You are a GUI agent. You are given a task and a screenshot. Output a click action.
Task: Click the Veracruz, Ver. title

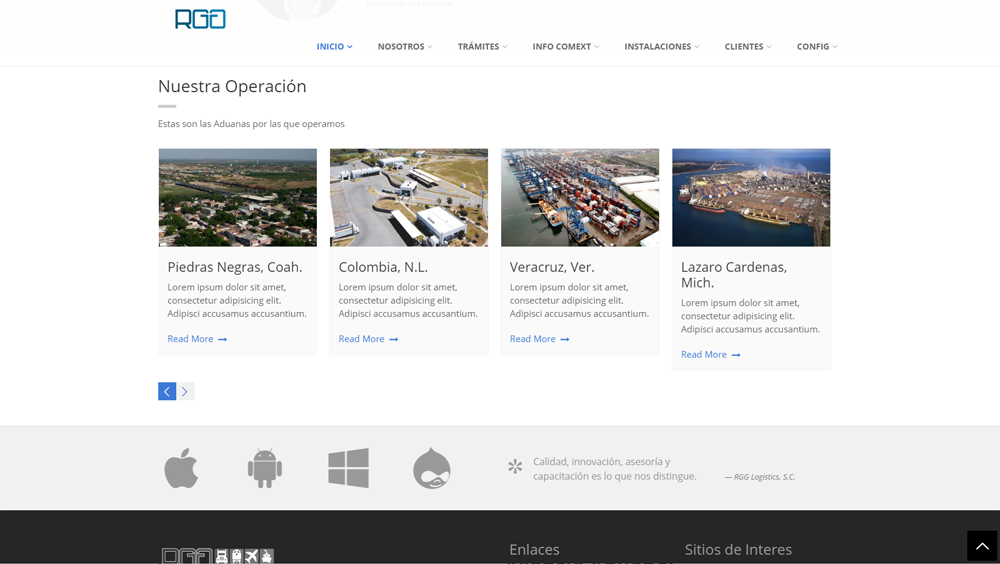click(x=552, y=267)
